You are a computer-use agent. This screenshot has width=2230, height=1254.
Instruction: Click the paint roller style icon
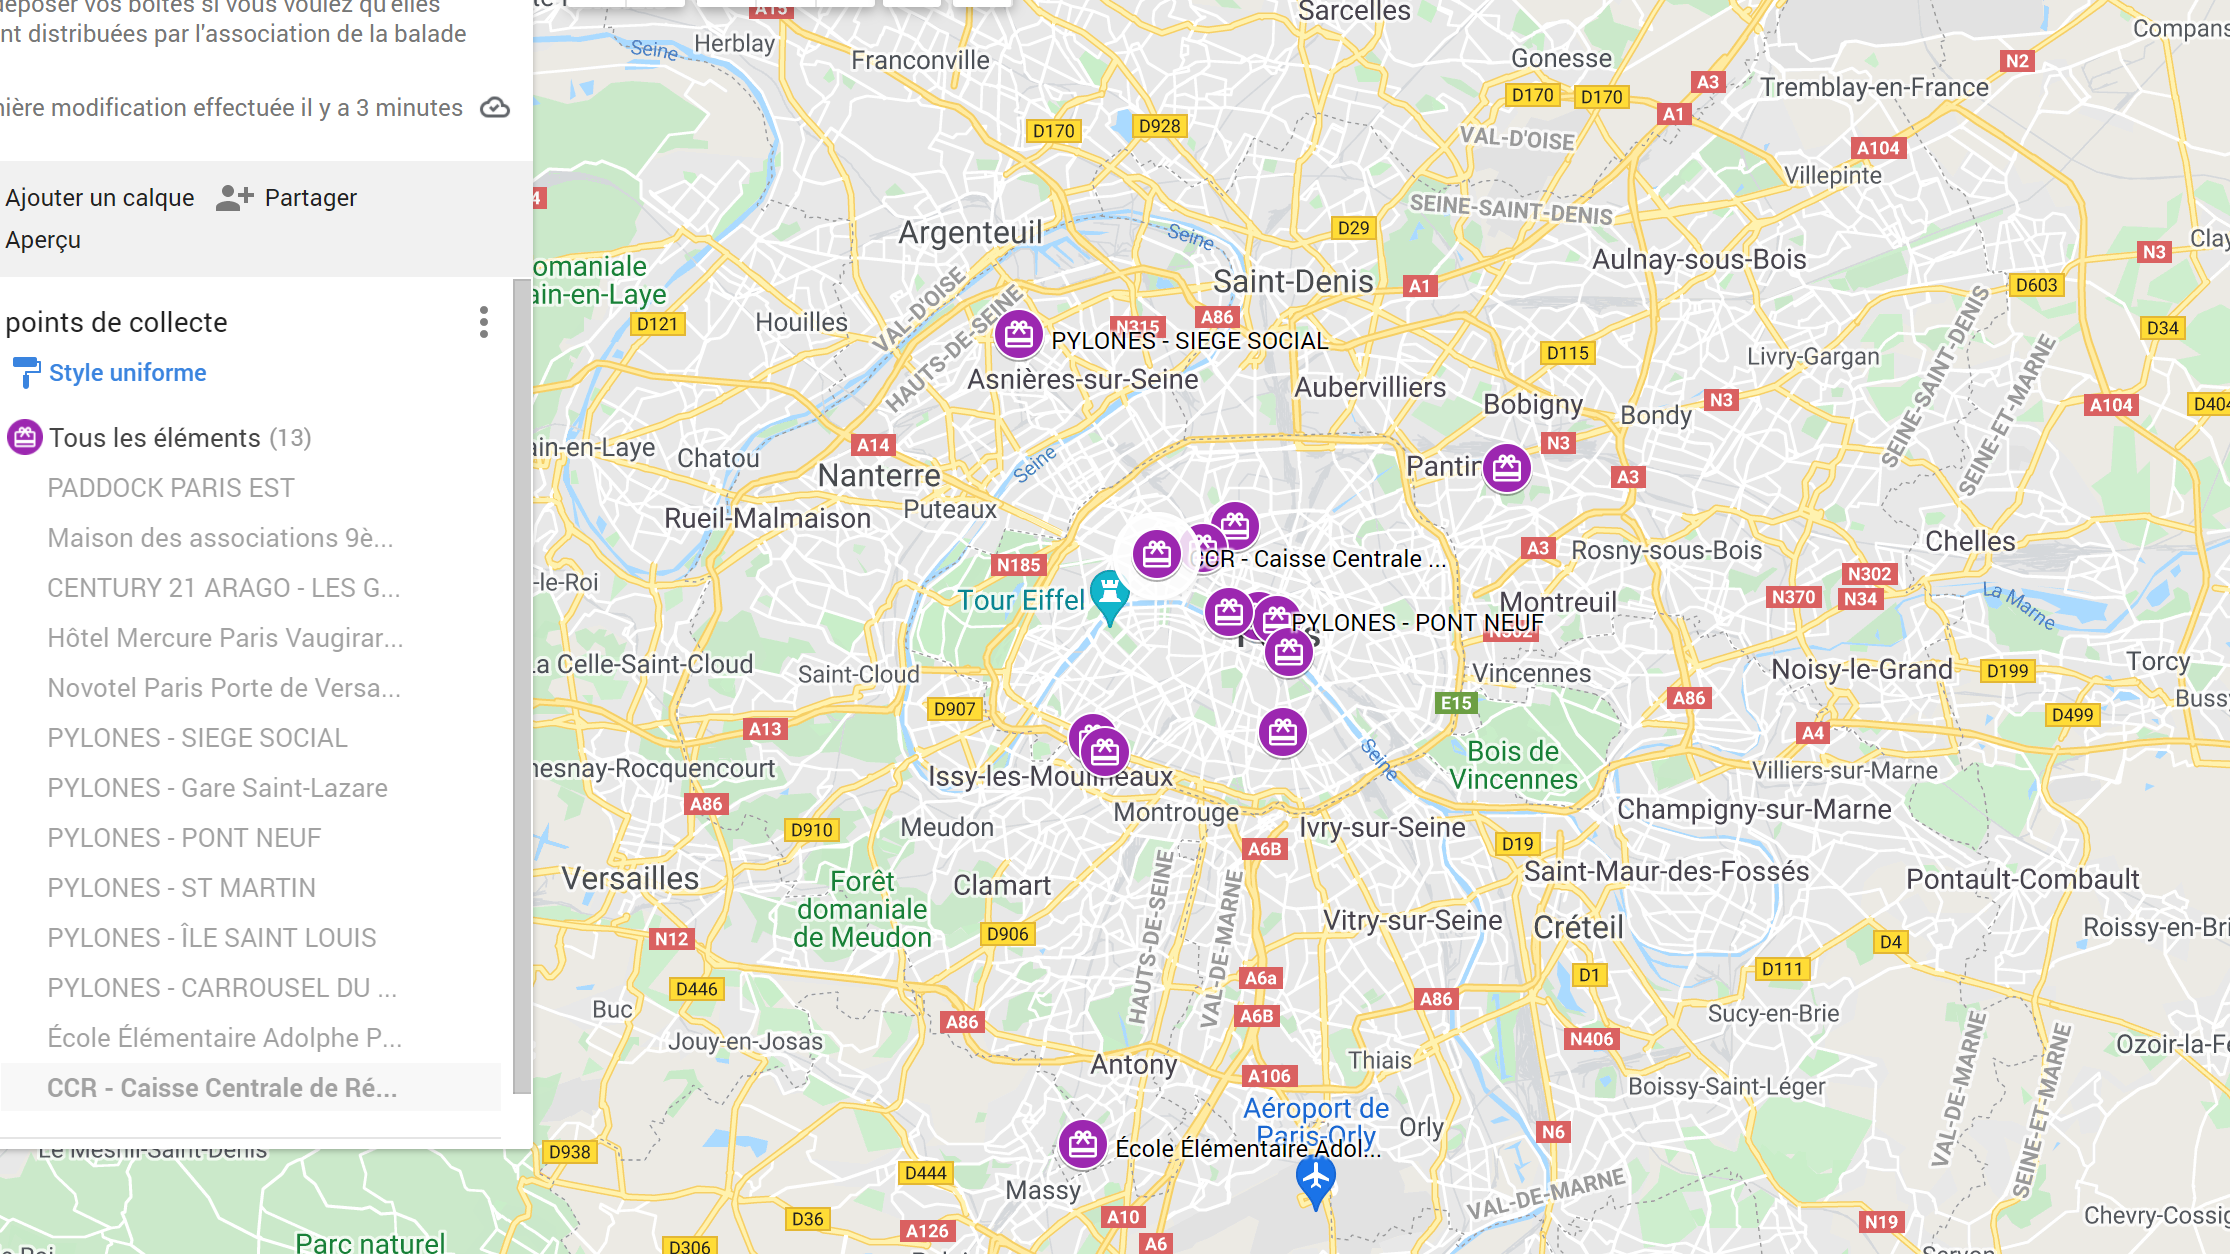click(26, 372)
